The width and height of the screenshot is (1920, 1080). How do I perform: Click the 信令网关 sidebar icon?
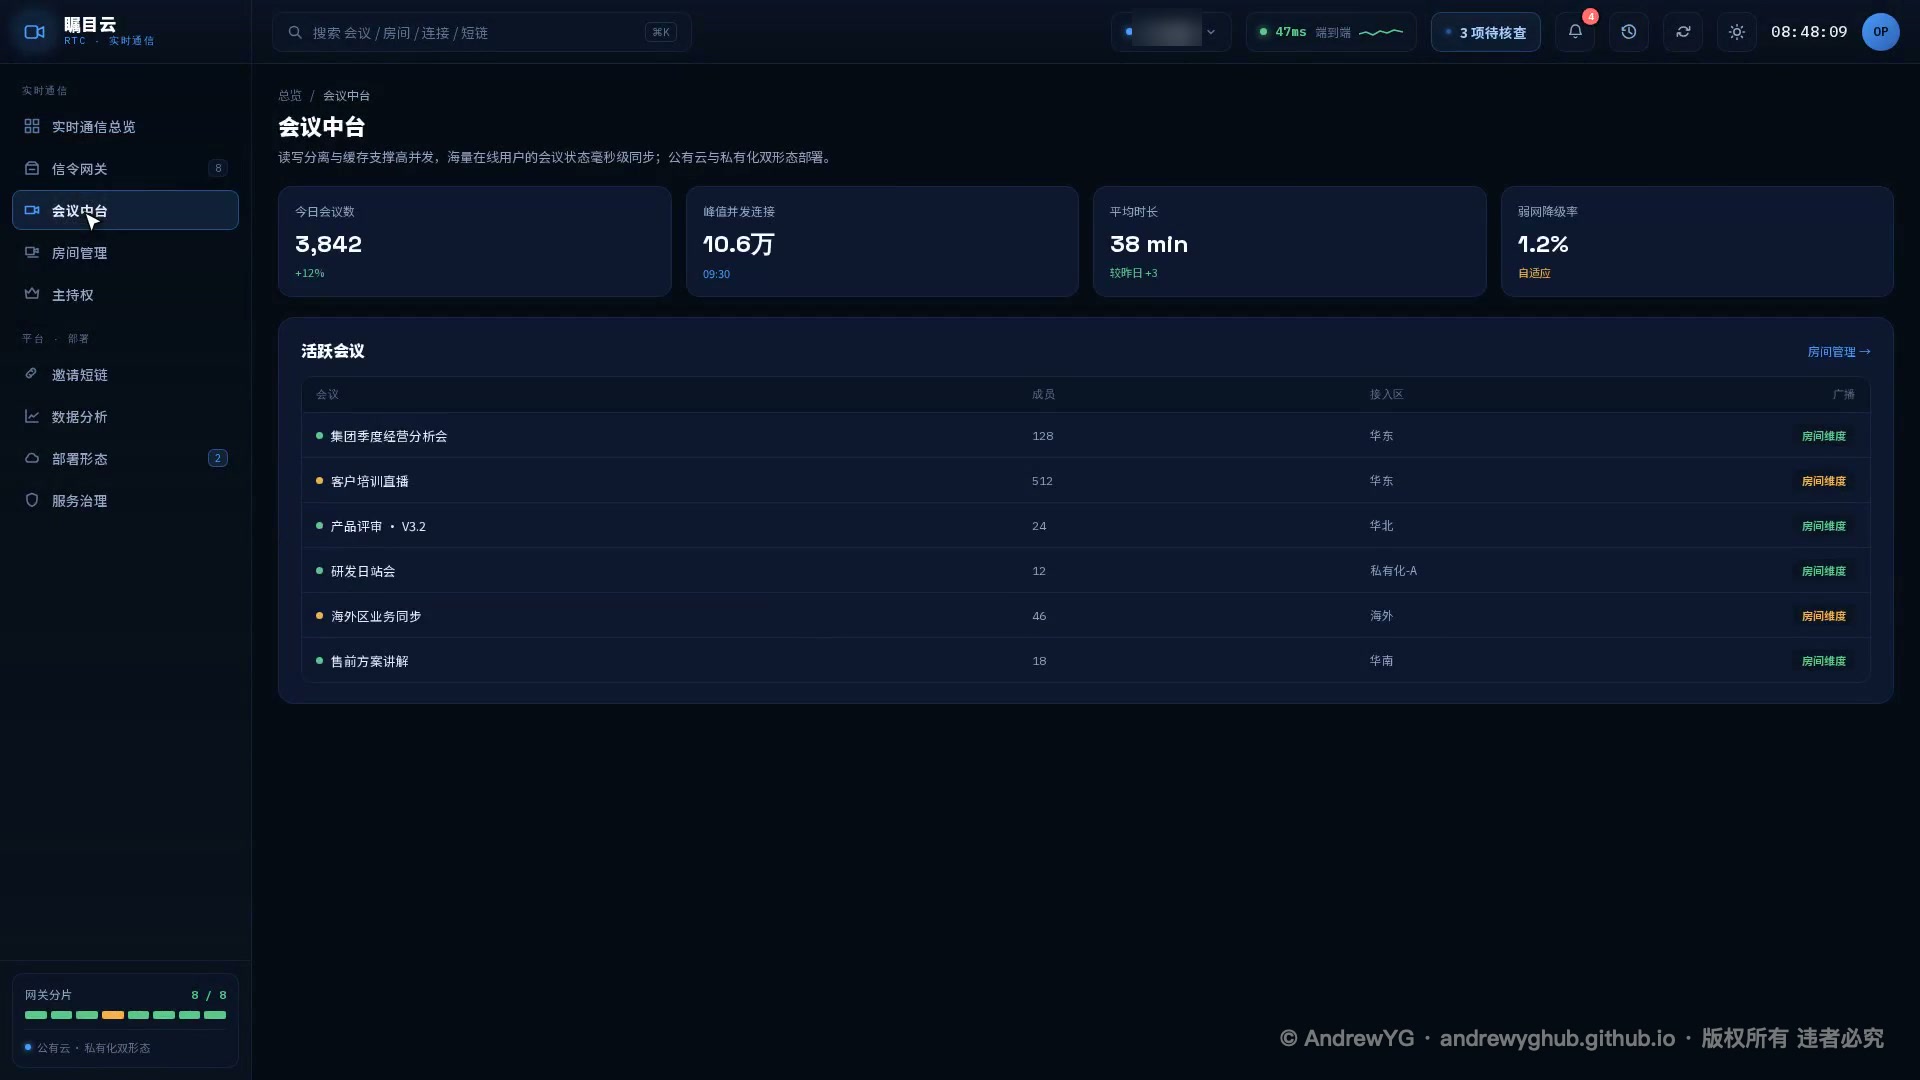pos(32,168)
